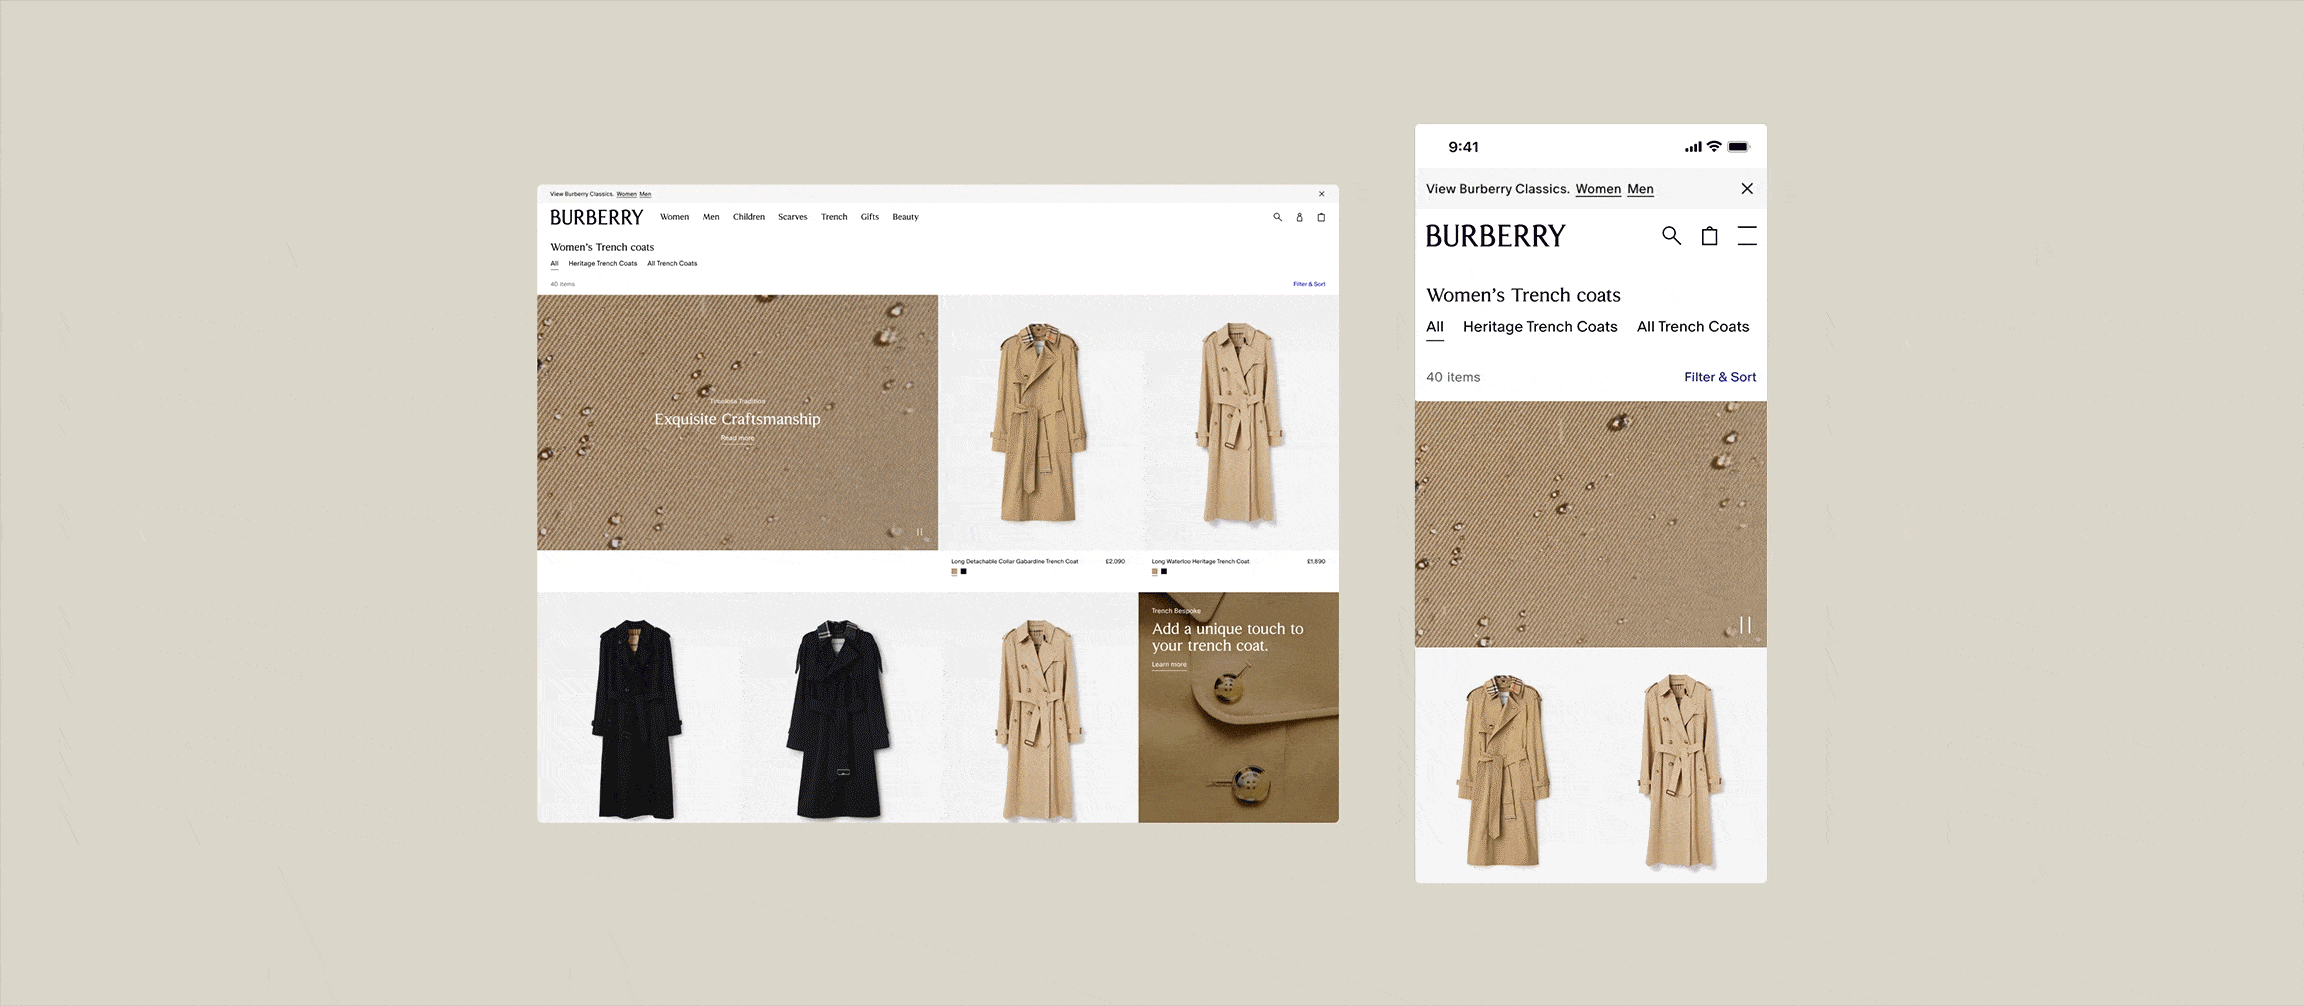Open the Children menu in desktop navigation
Viewport: 2304px width, 1006px height.
click(x=748, y=217)
